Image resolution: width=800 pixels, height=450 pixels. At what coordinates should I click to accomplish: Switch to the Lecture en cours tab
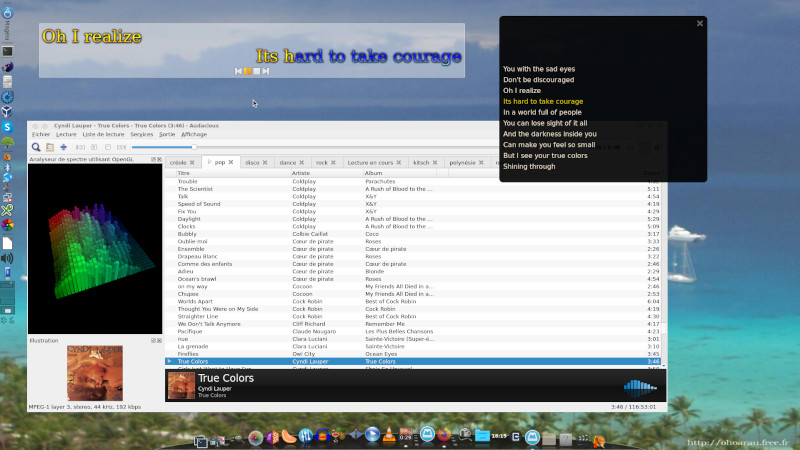click(x=370, y=162)
